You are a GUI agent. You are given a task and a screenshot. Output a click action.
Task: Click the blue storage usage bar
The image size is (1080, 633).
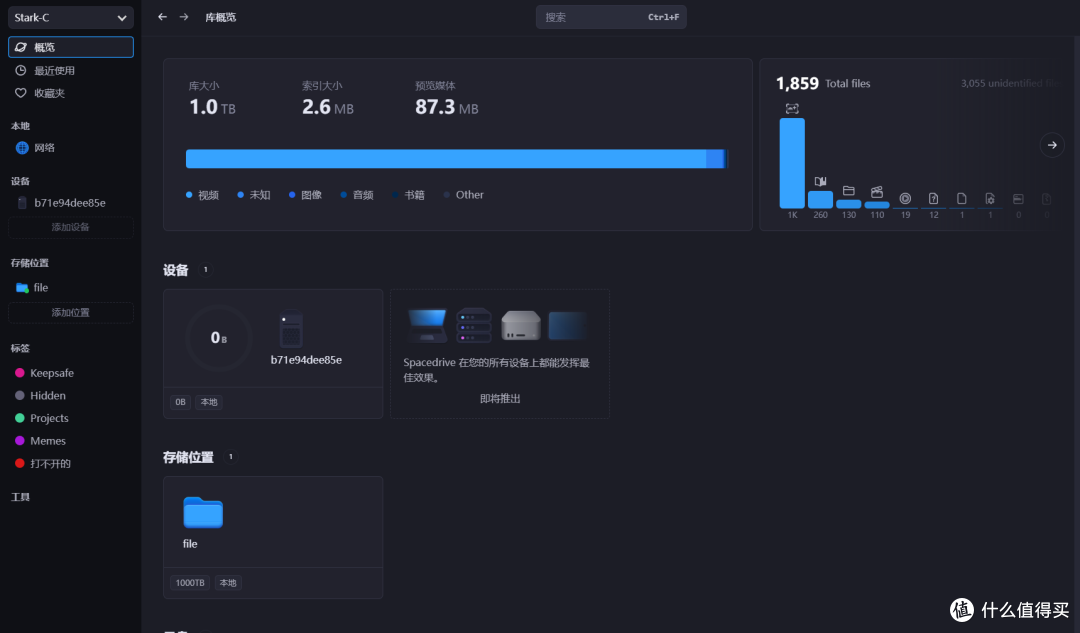click(x=456, y=158)
